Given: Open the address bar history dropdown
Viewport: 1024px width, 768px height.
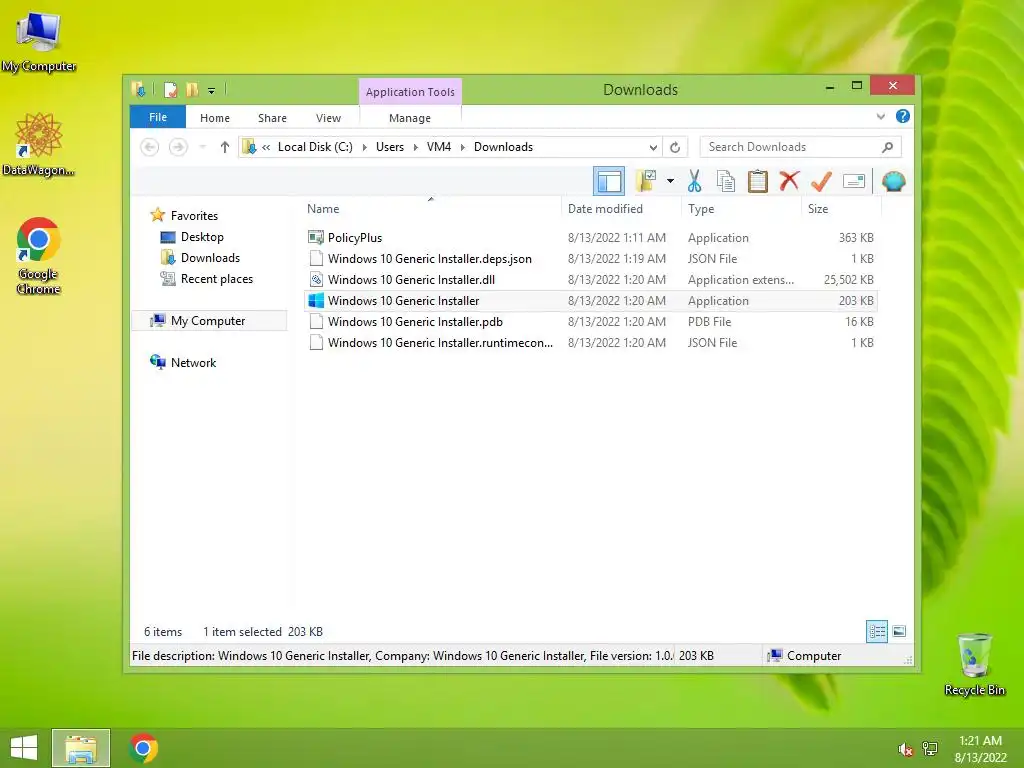Looking at the screenshot, I should point(652,147).
